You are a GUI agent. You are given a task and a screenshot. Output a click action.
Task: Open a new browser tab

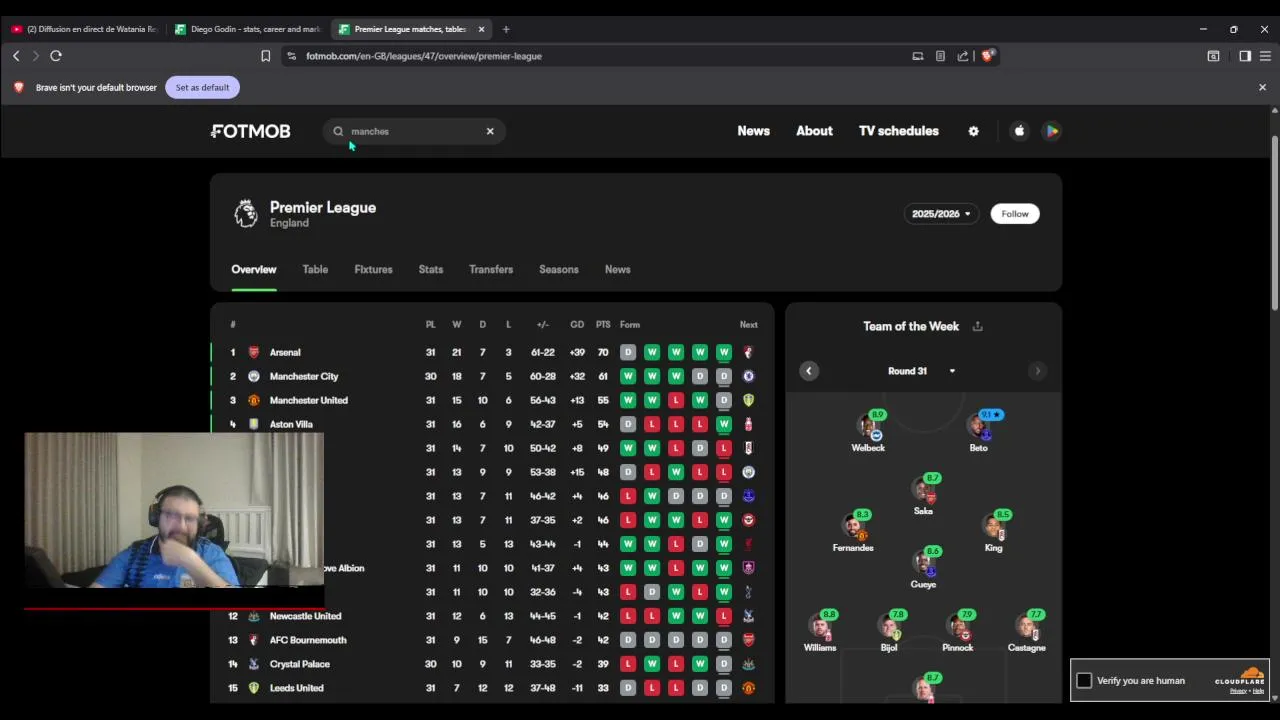click(506, 29)
